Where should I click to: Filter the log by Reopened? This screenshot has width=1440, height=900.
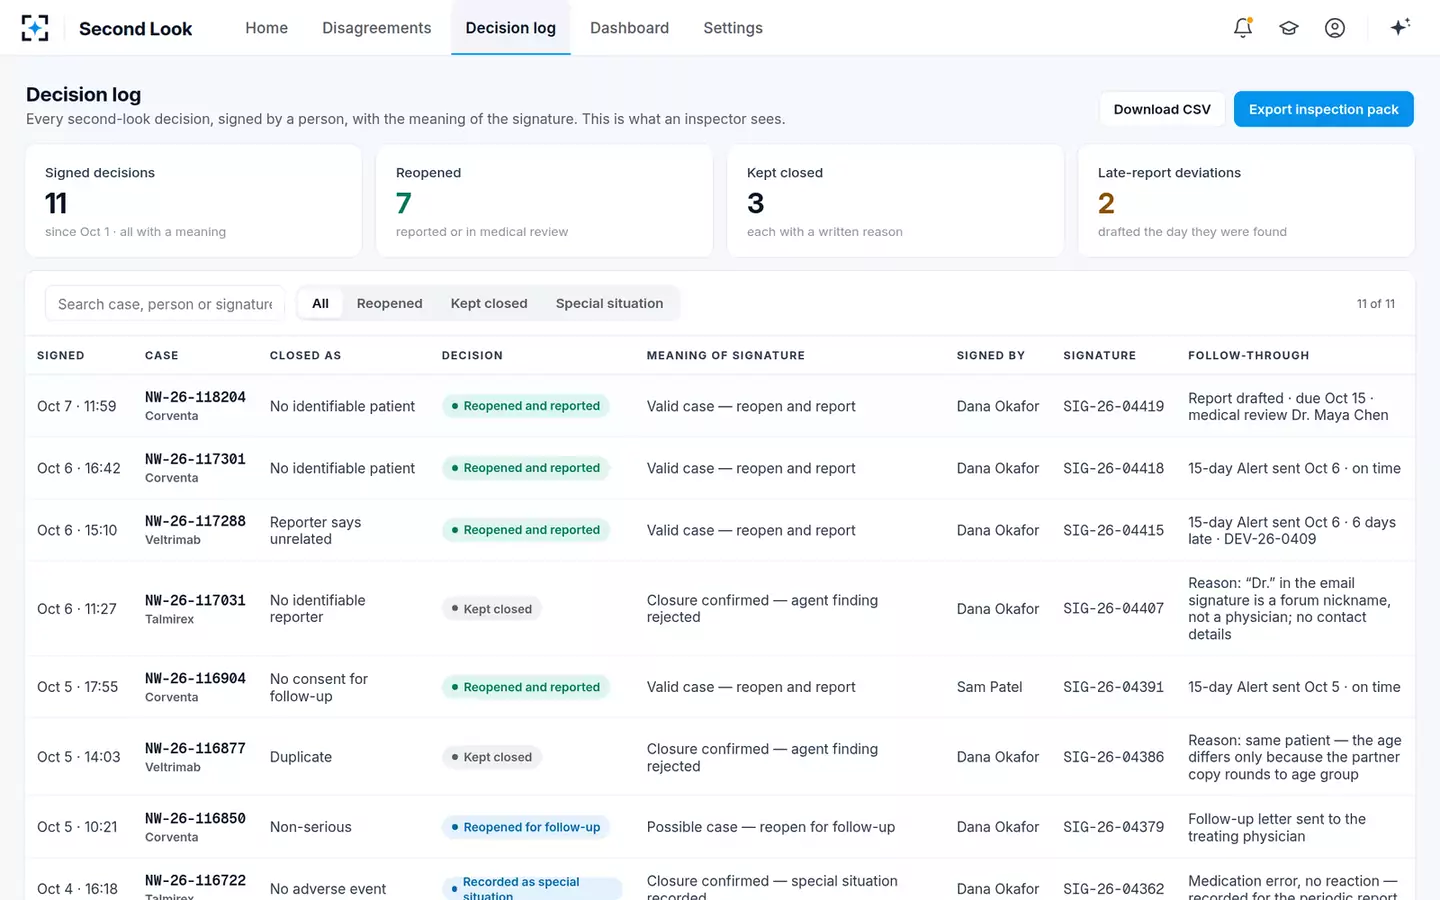click(x=389, y=303)
